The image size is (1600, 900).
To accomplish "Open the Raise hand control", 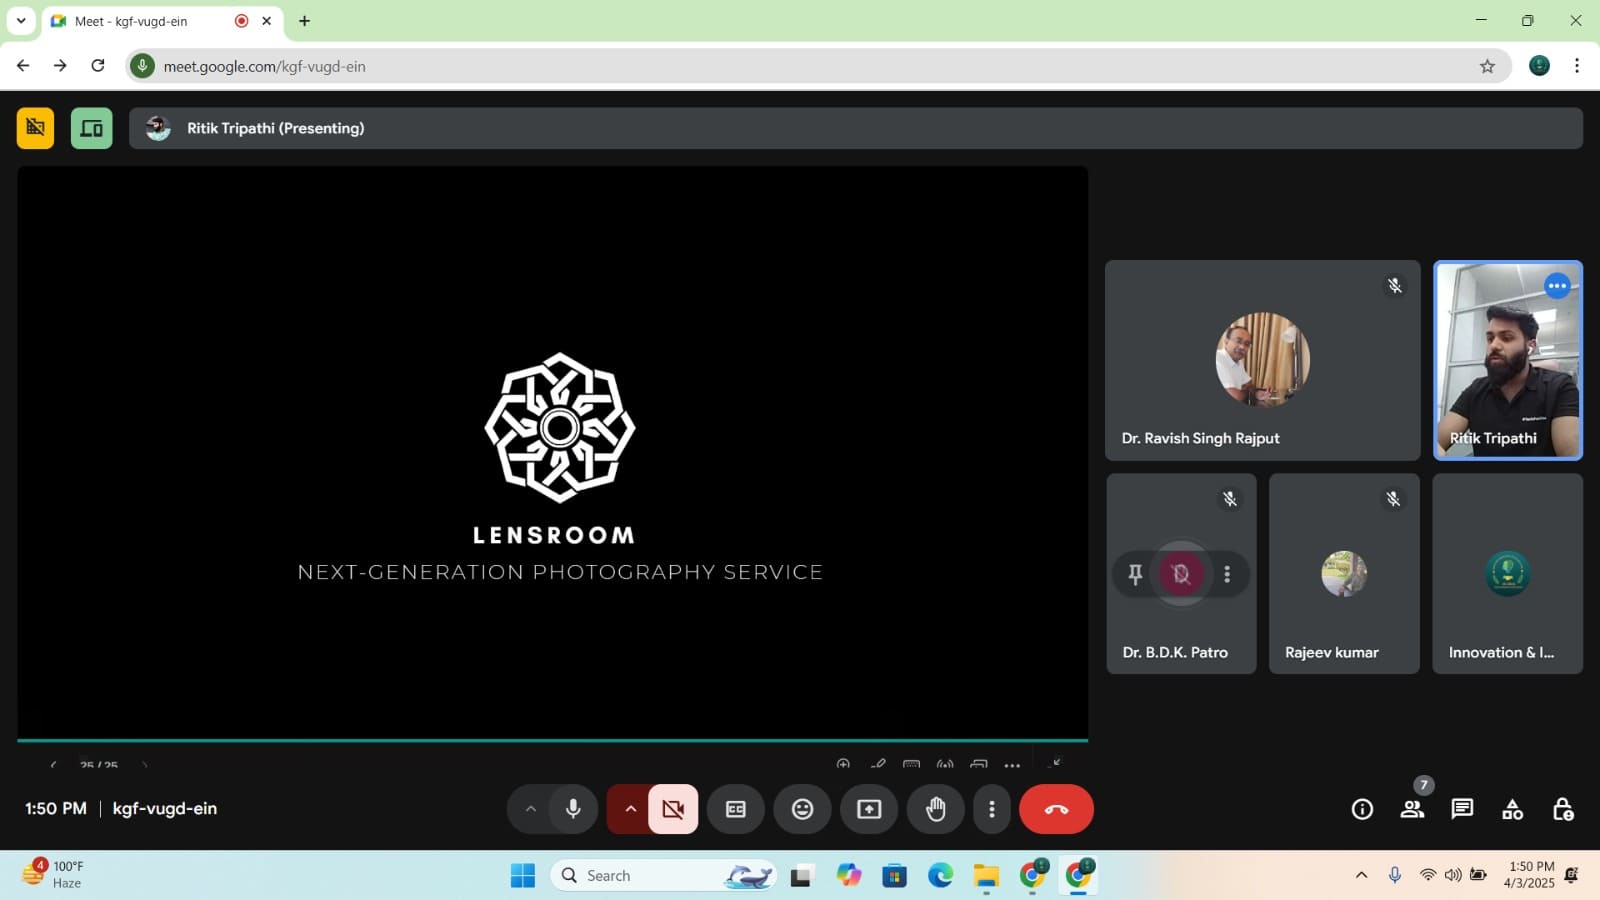I will coord(935,809).
